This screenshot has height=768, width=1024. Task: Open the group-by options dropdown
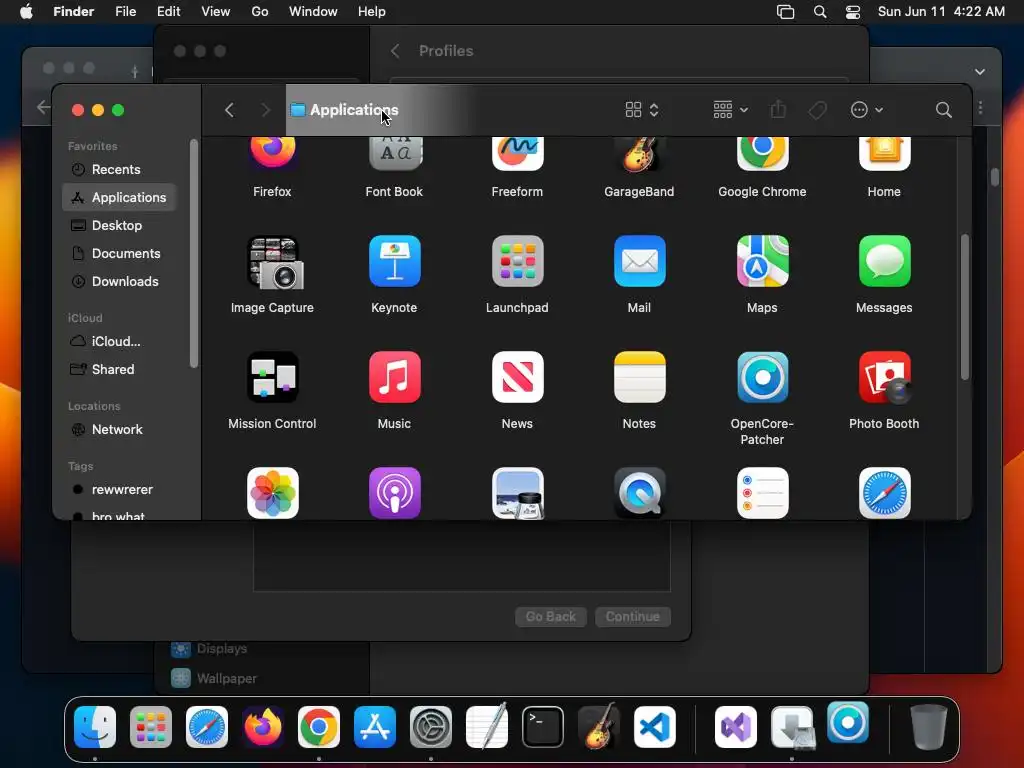(x=730, y=110)
